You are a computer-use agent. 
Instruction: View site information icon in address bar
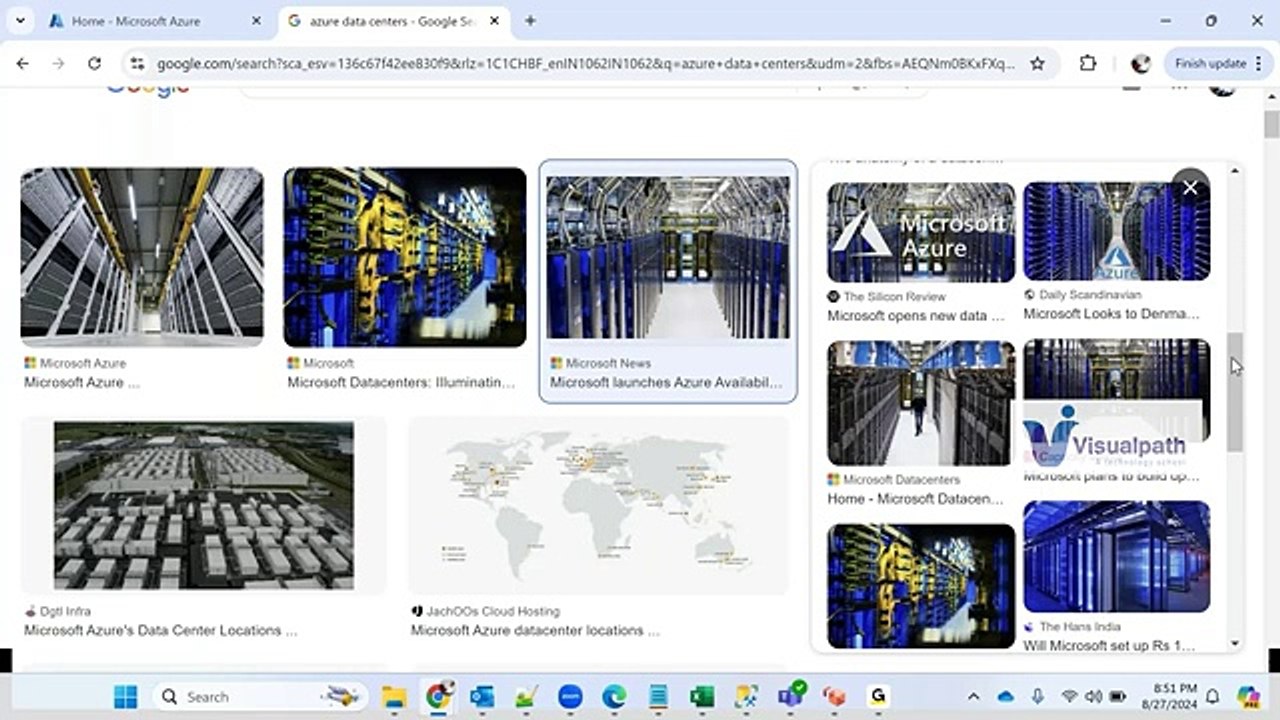tap(138, 63)
